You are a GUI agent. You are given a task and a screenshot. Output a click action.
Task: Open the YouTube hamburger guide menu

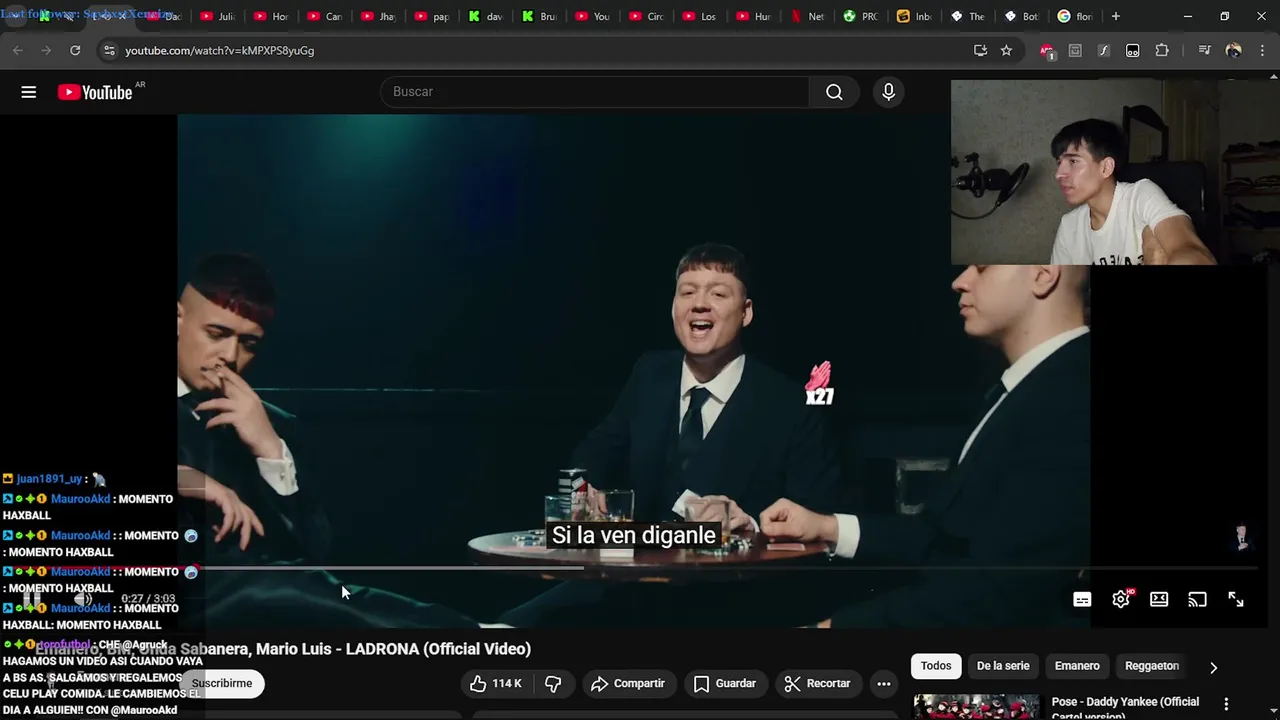pyautogui.click(x=29, y=92)
